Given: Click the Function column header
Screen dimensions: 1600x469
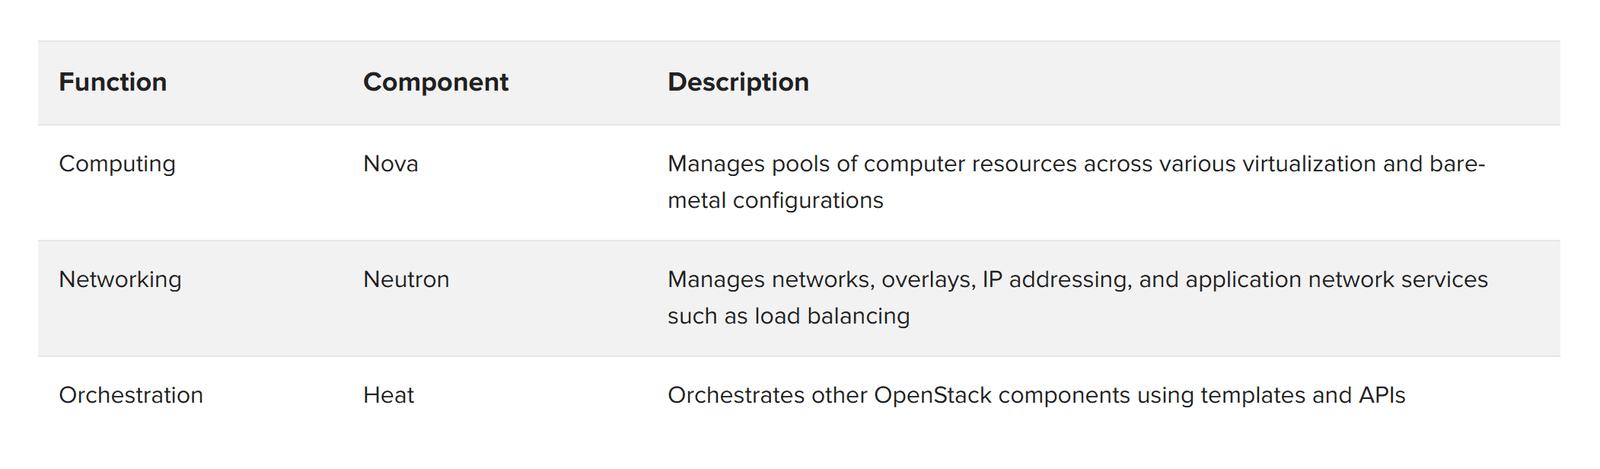Looking at the screenshot, I should (113, 82).
